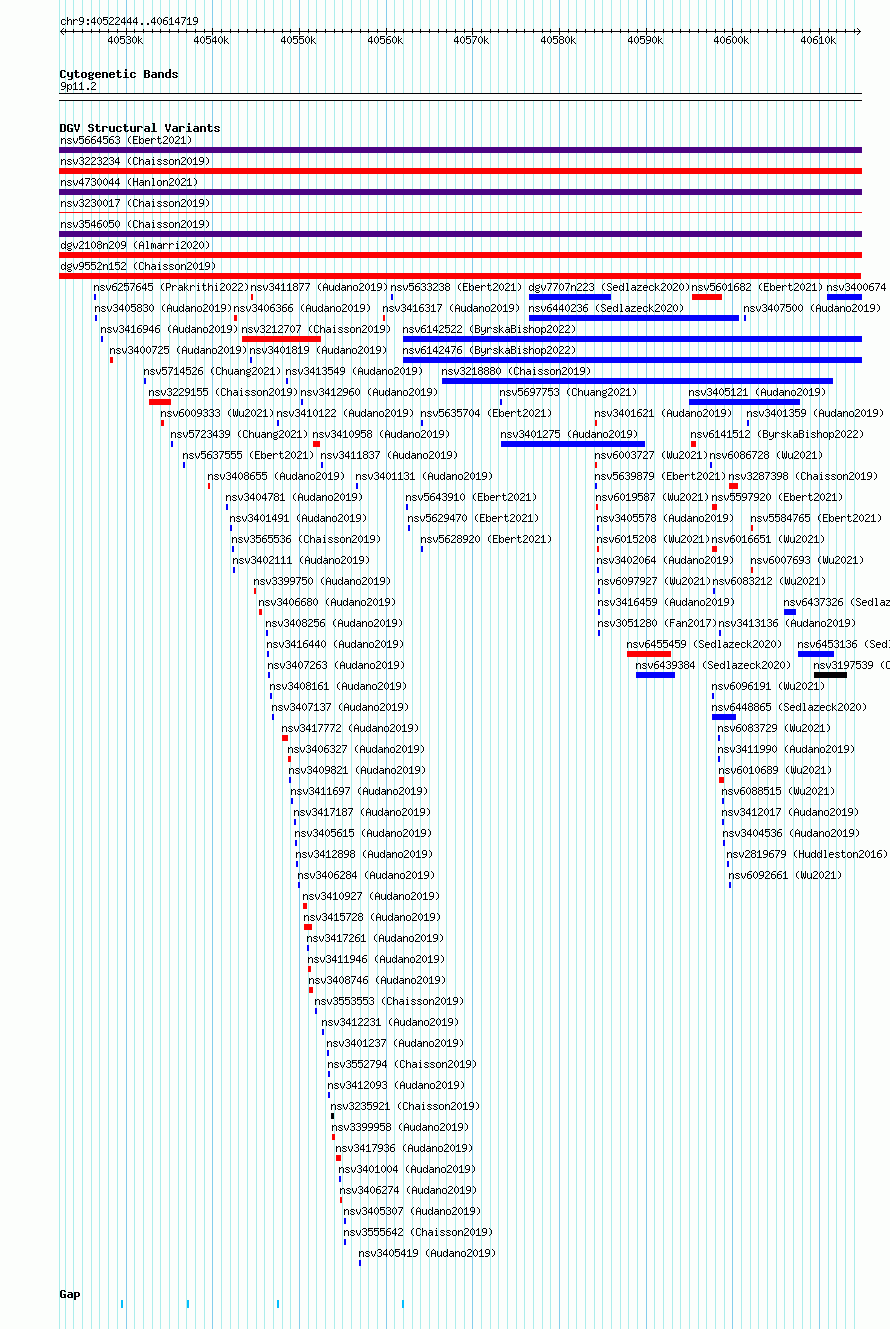Click nsv3555642 (Chaisson2019) label
Screen dimensions: 890x1329
[x=418, y=1233]
